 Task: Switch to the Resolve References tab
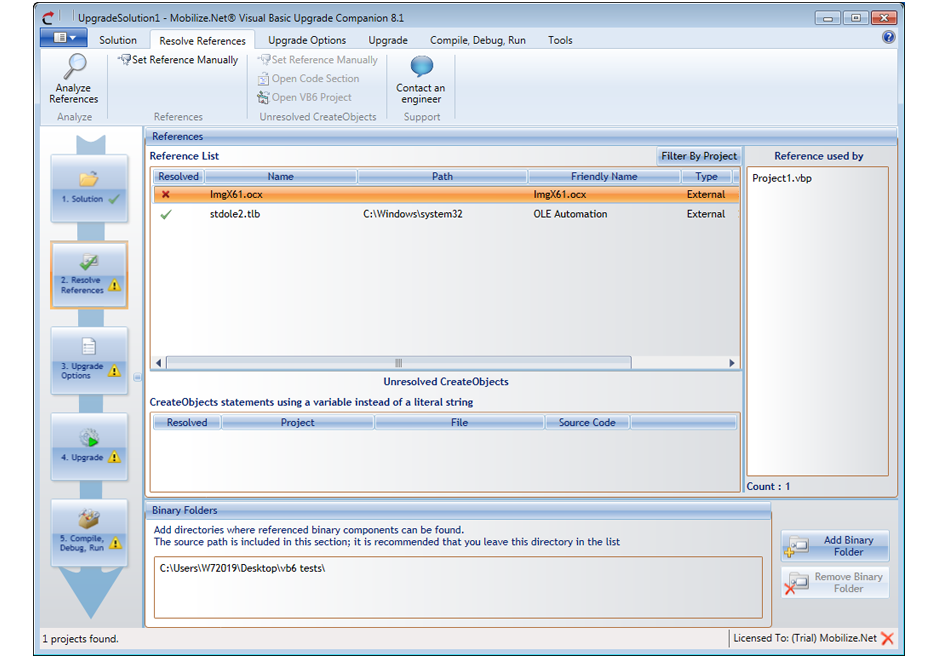(202, 41)
